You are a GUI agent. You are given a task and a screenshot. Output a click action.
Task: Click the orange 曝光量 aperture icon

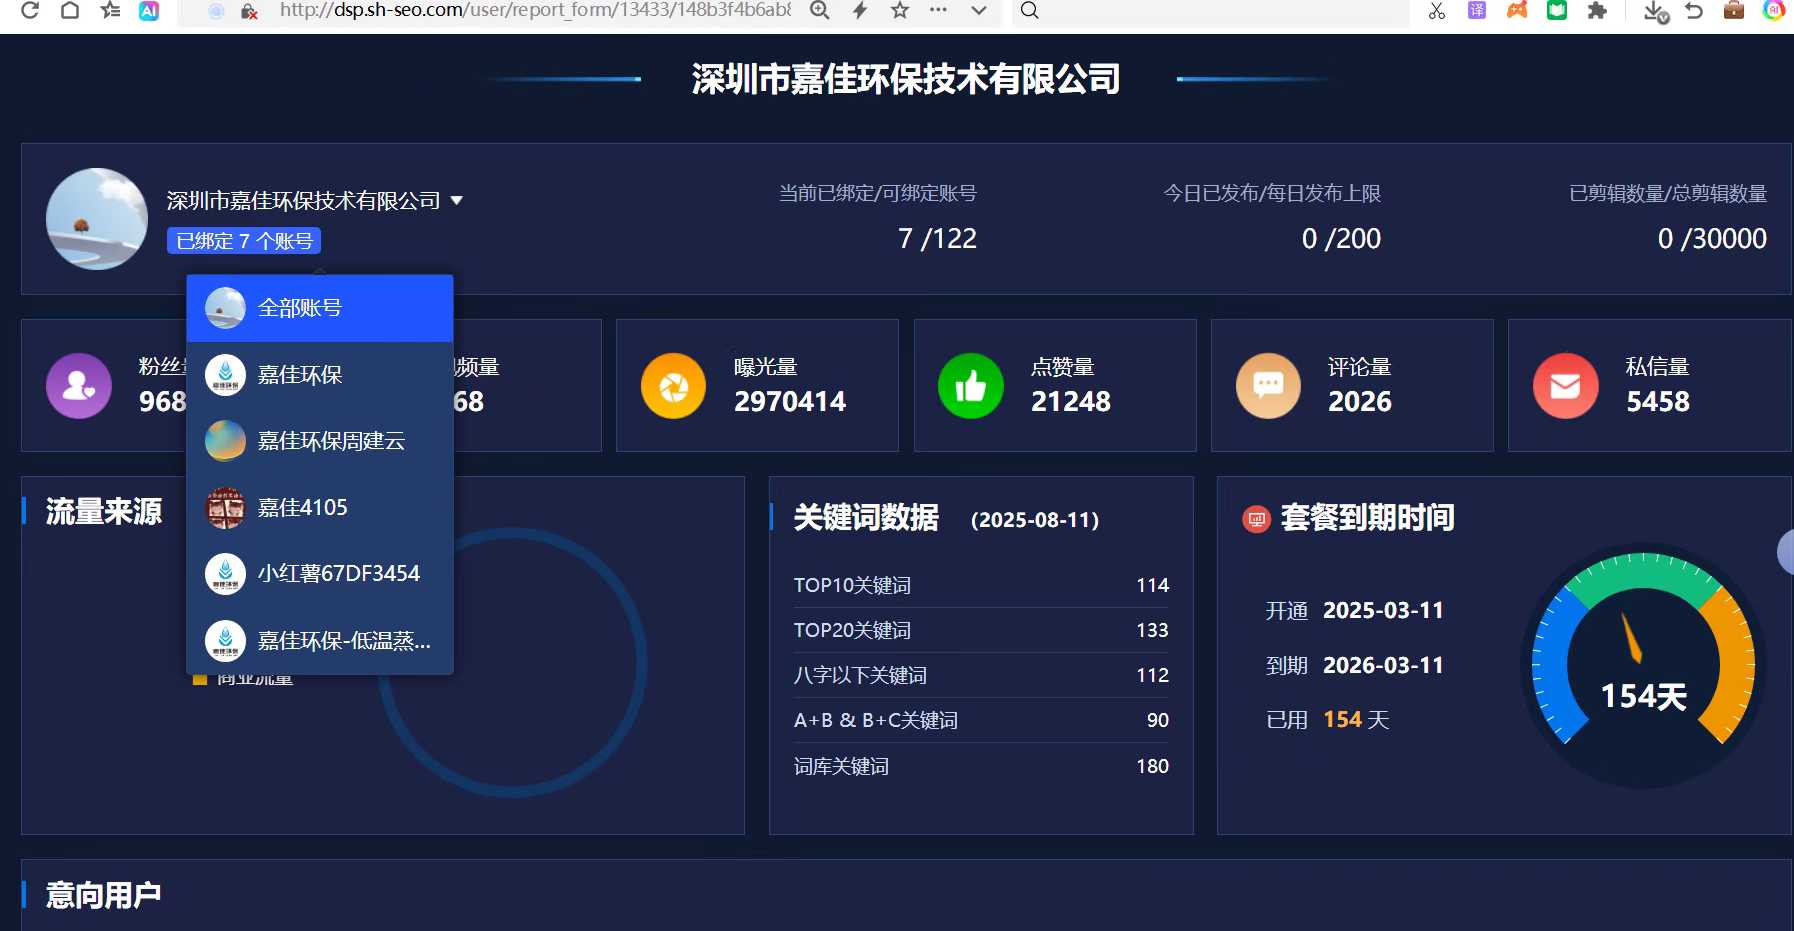(x=674, y=386)
